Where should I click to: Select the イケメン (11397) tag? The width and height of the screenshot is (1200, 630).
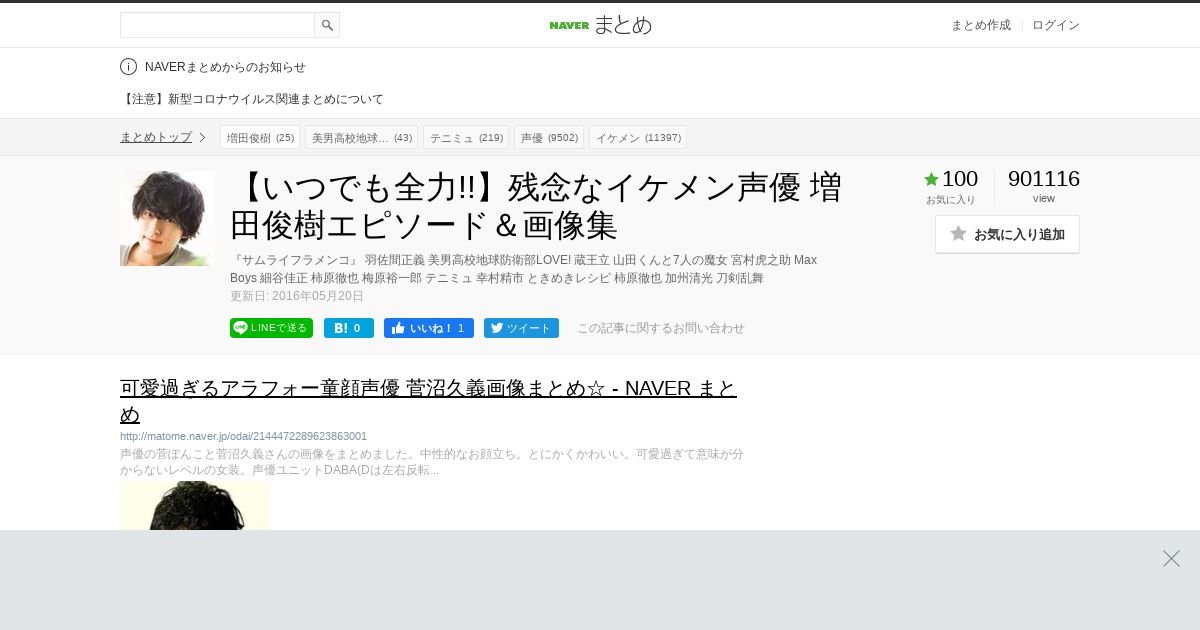coord(638,137)
